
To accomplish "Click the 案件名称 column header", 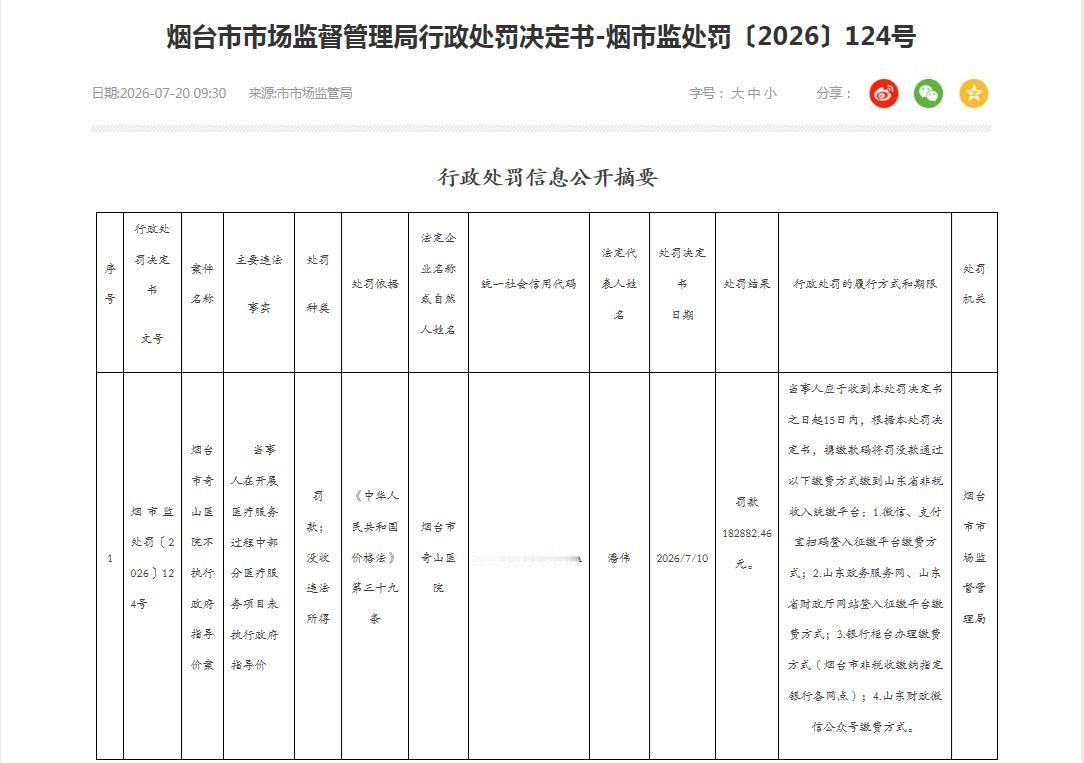I will tap(203, 292).
